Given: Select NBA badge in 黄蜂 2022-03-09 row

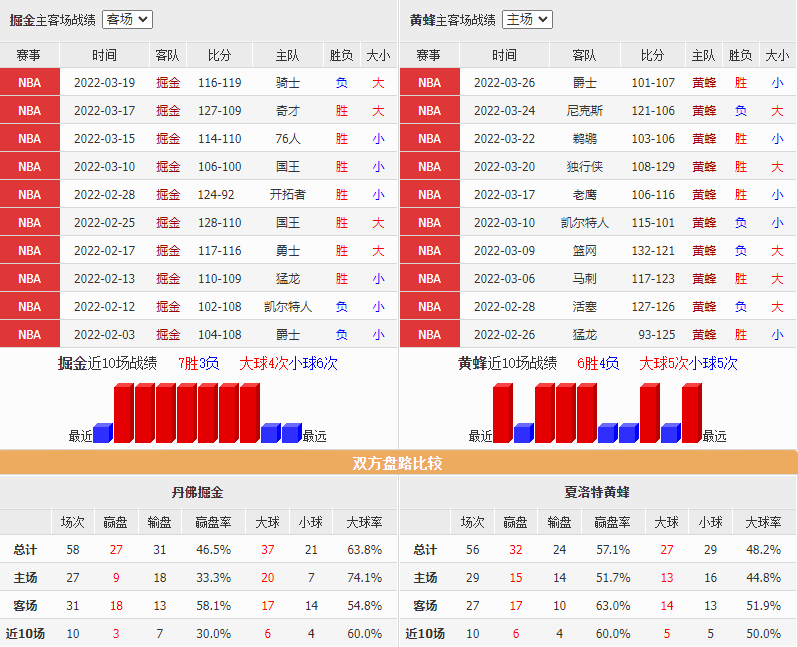Looking at the screenshot, I should [429, 251].
